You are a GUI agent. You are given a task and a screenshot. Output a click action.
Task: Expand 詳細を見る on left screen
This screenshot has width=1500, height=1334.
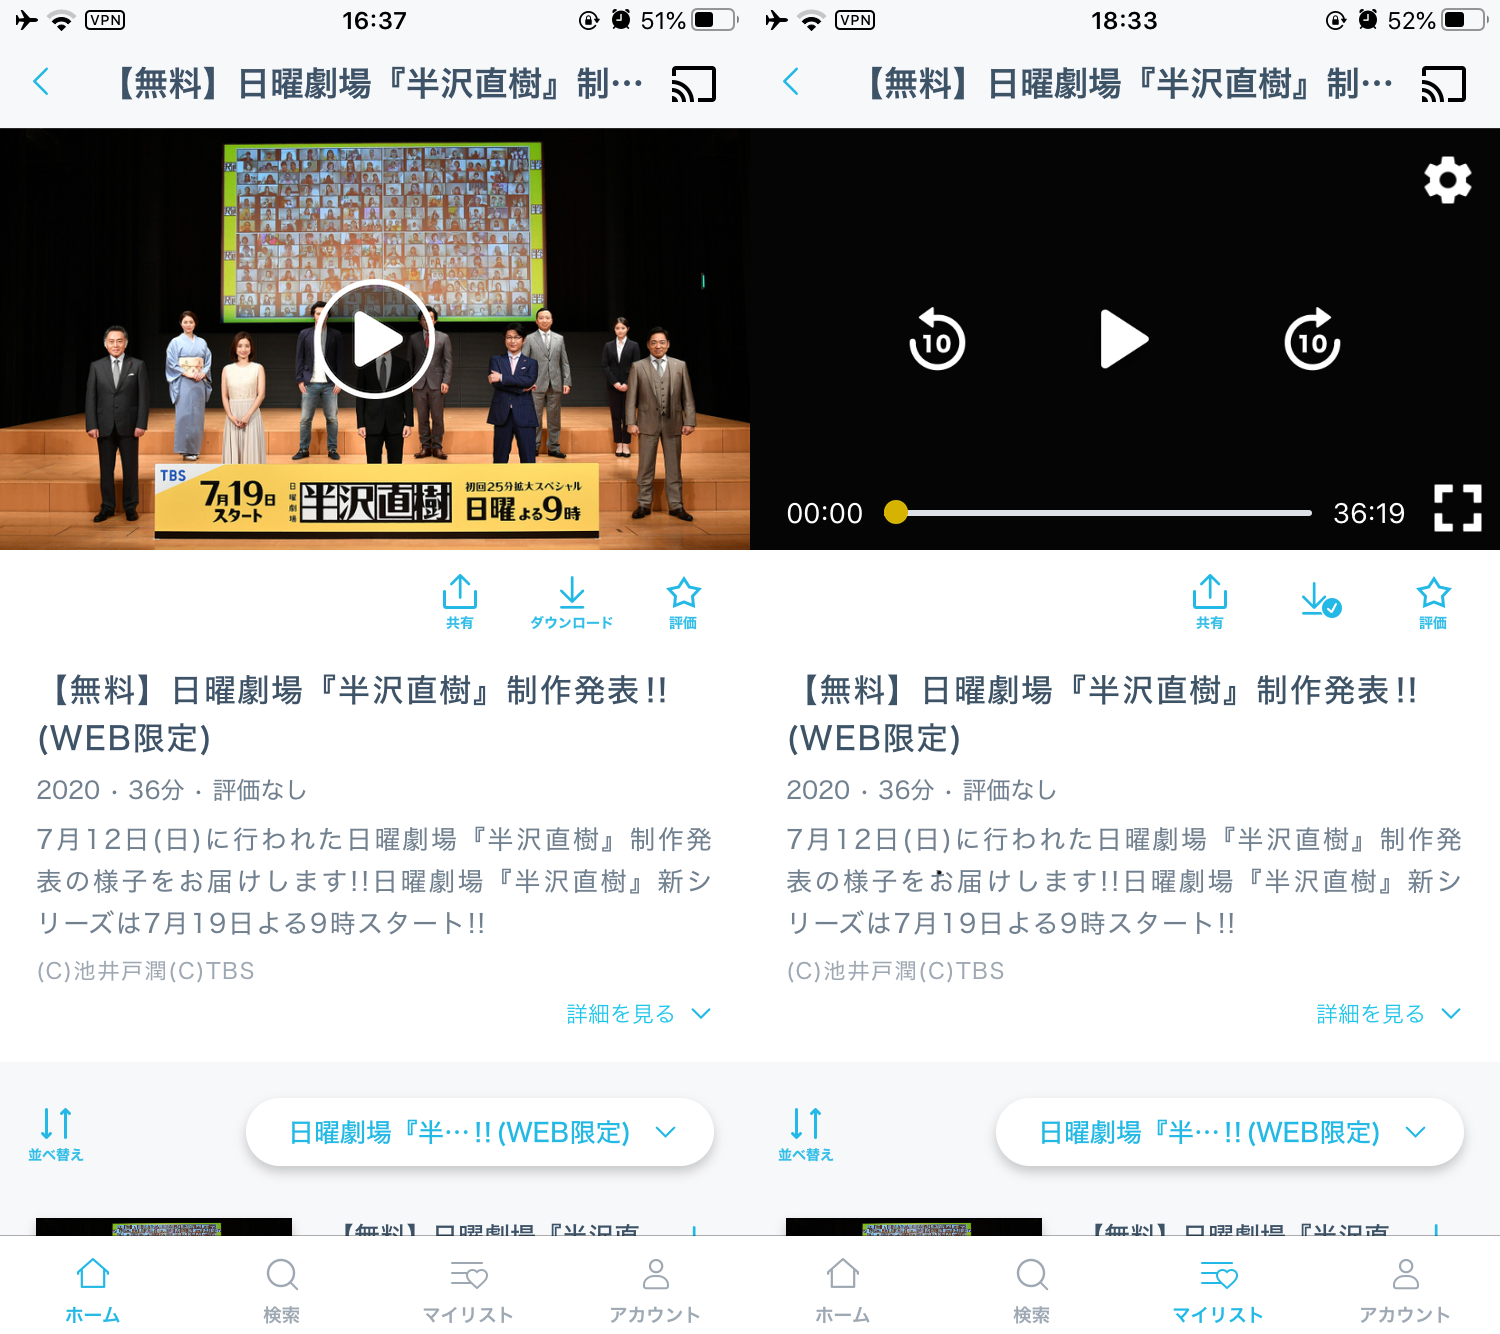point(639,1014)
